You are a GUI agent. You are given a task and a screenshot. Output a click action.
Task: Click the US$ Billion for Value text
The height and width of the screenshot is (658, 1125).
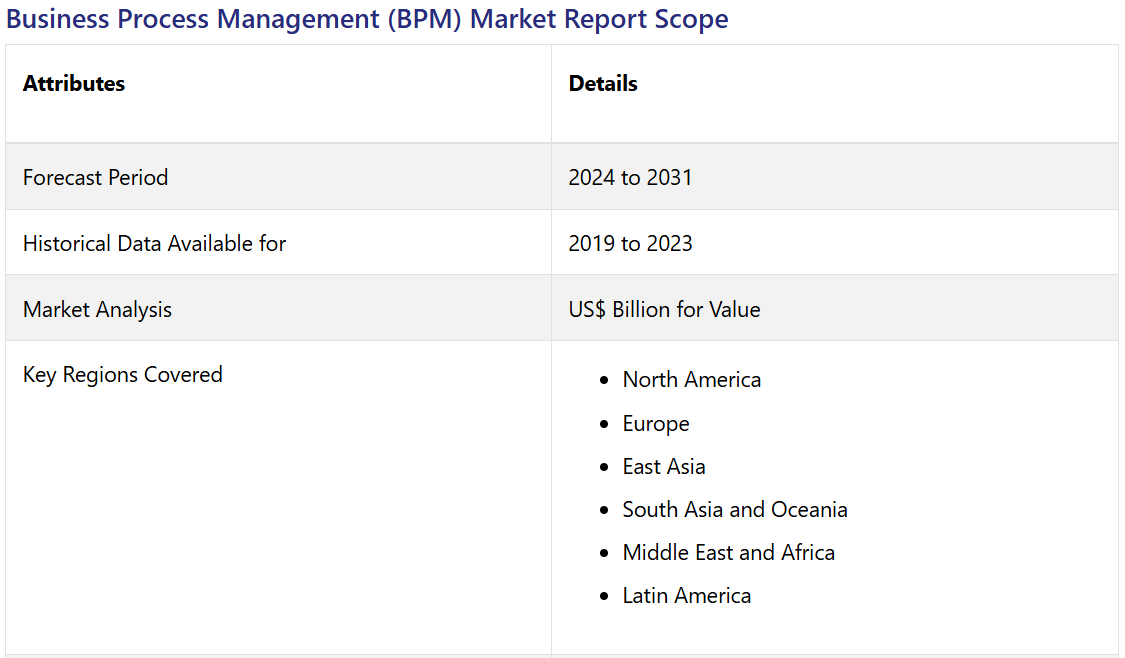coord(664,310)
